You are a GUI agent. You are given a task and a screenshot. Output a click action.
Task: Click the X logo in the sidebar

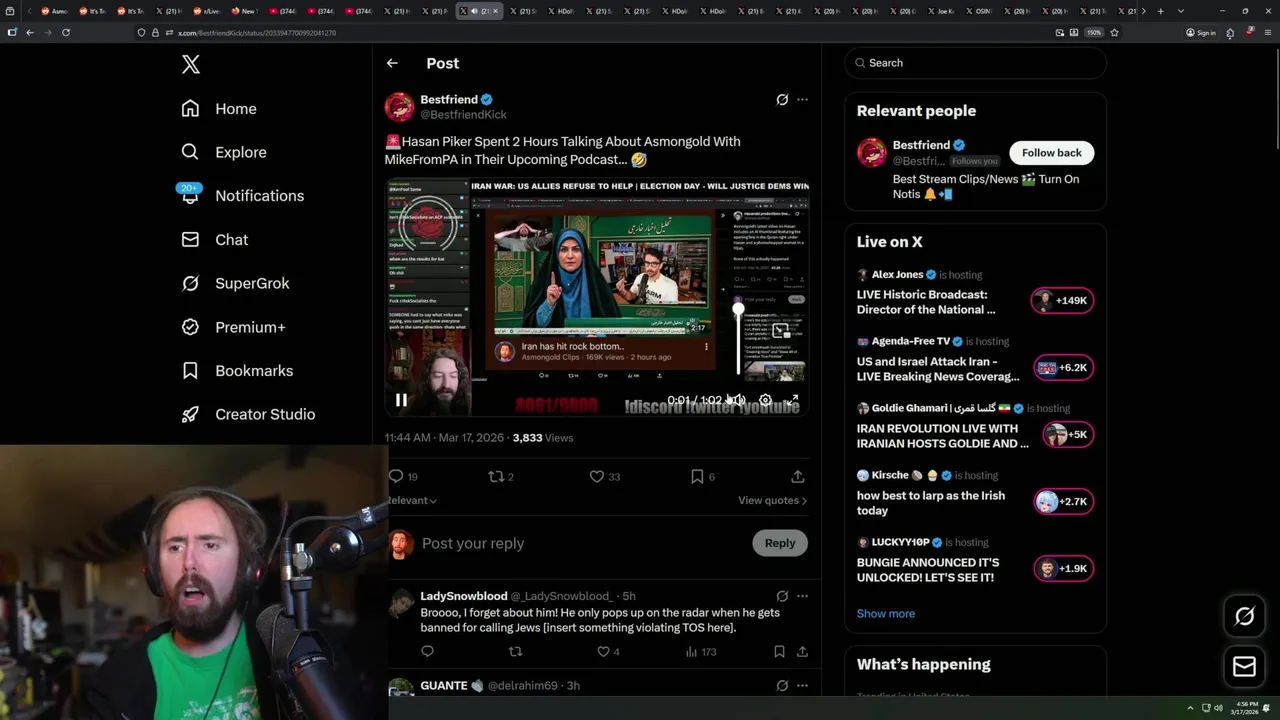click(x=191, y=65)
